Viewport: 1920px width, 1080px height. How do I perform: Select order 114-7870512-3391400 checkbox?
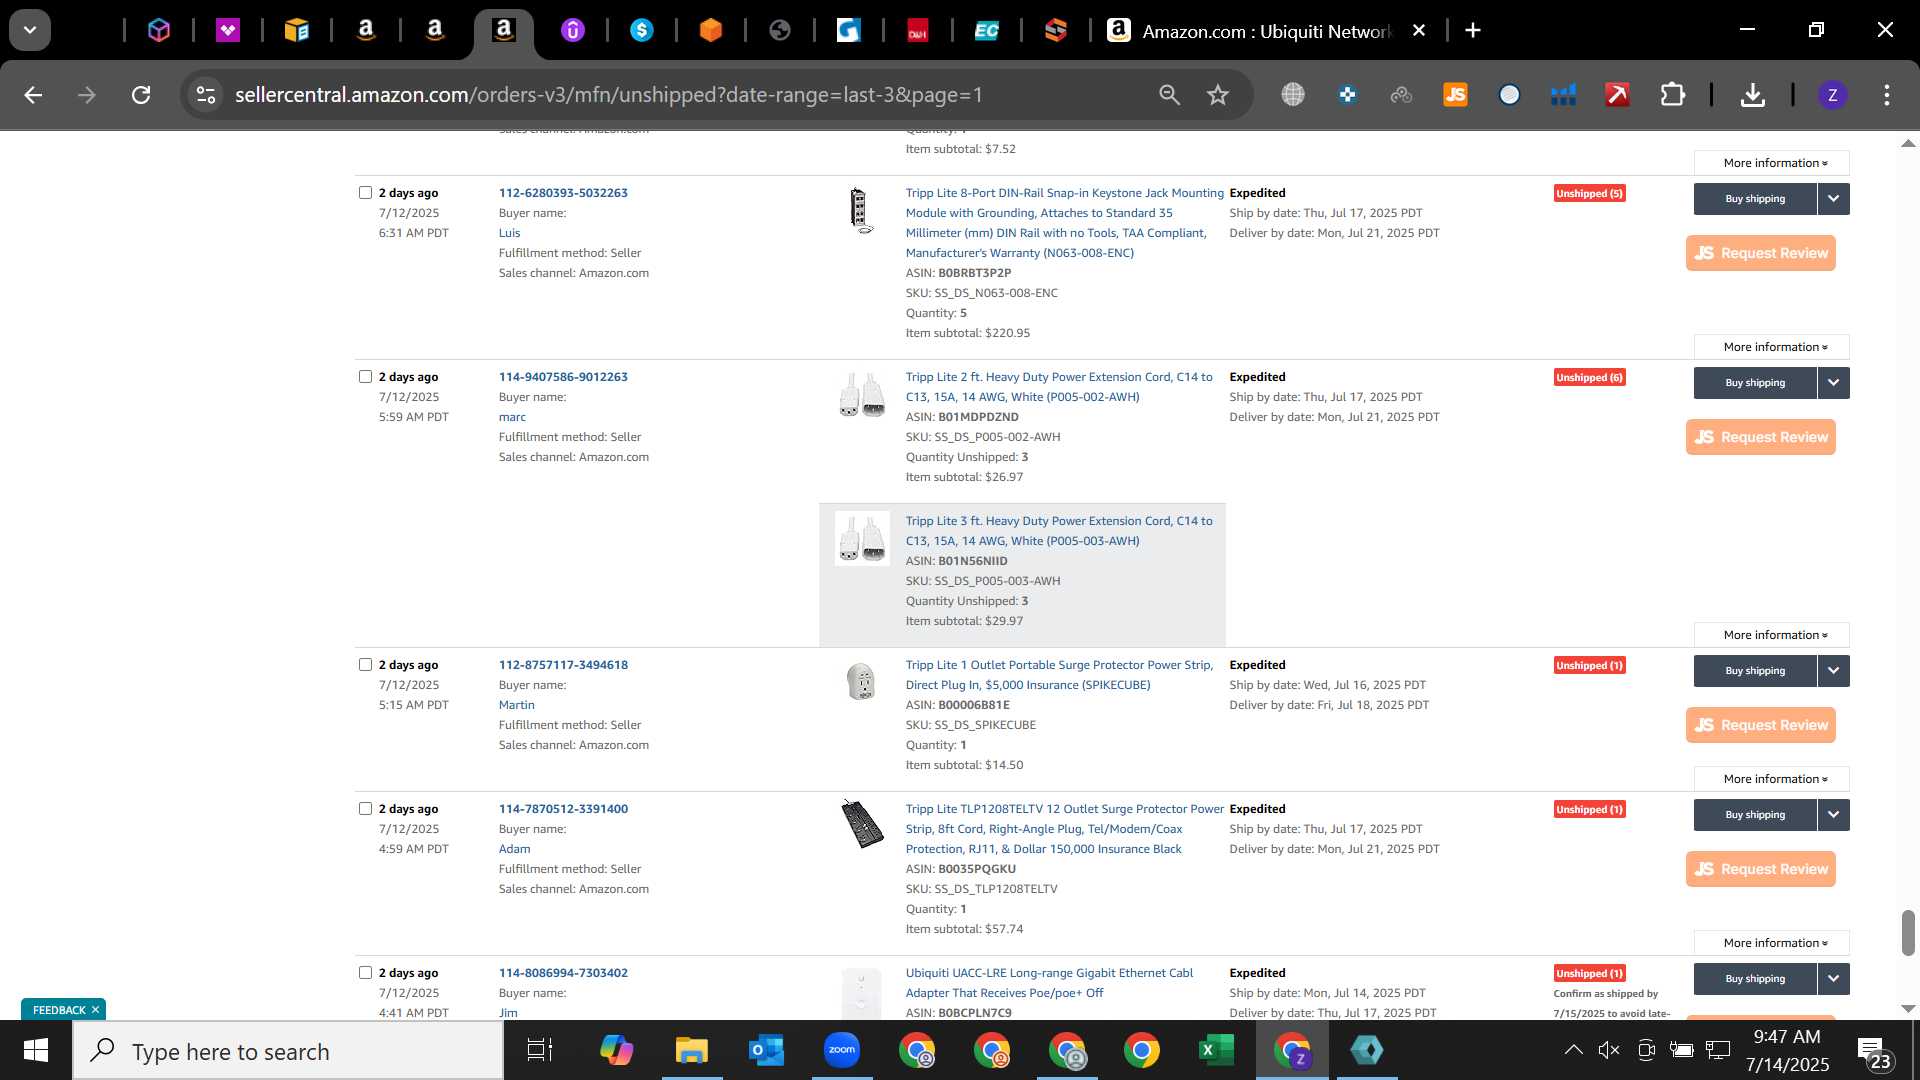pos(365,809)
